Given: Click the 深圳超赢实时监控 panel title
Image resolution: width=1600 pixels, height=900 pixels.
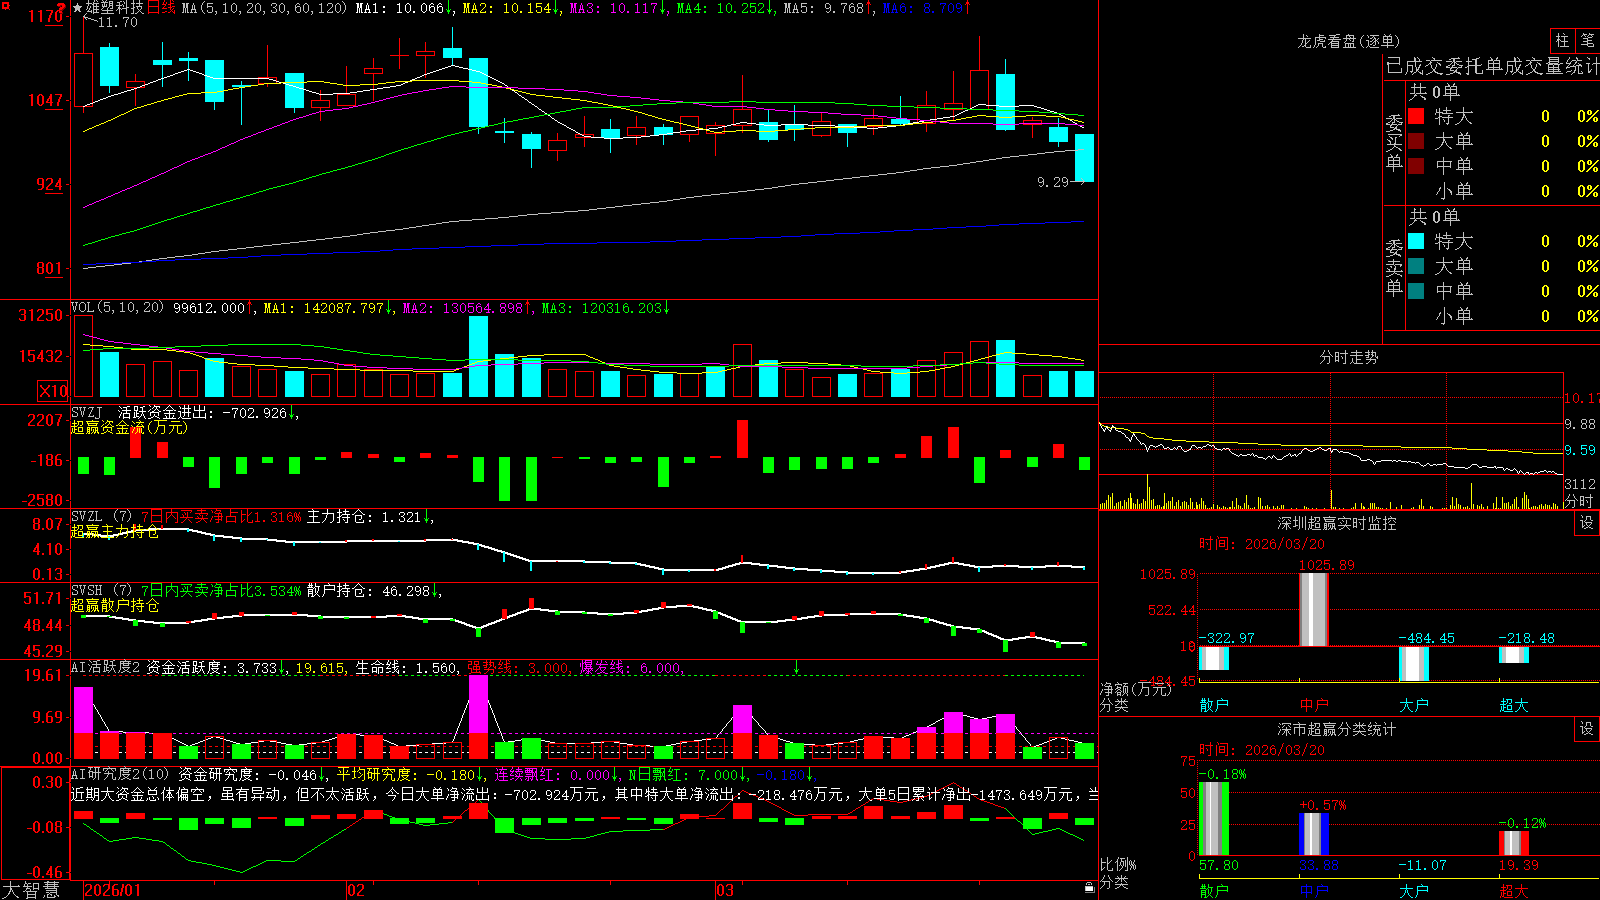Looking at the screenshot, I should tap(1337, 523).
